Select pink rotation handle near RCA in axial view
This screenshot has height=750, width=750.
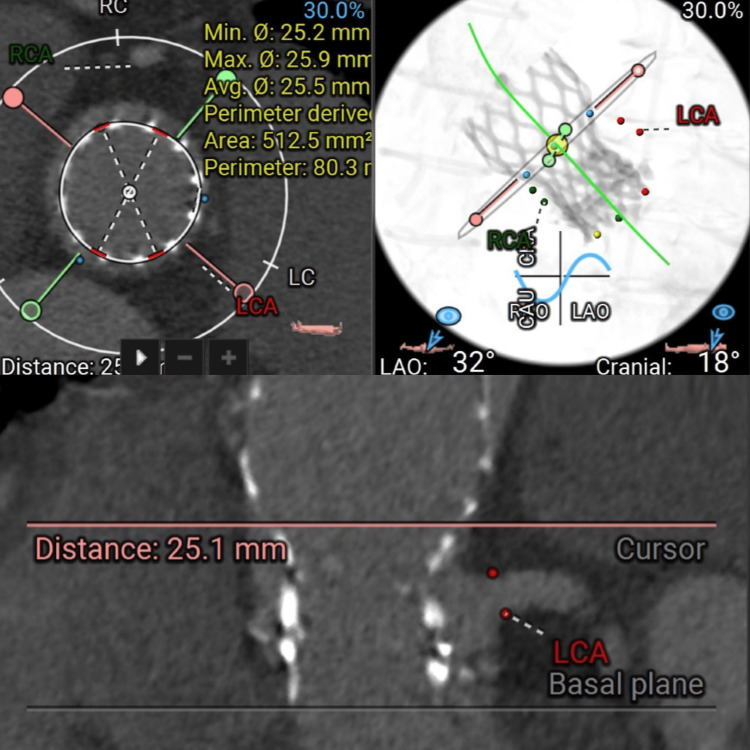(x=13, y=98)
